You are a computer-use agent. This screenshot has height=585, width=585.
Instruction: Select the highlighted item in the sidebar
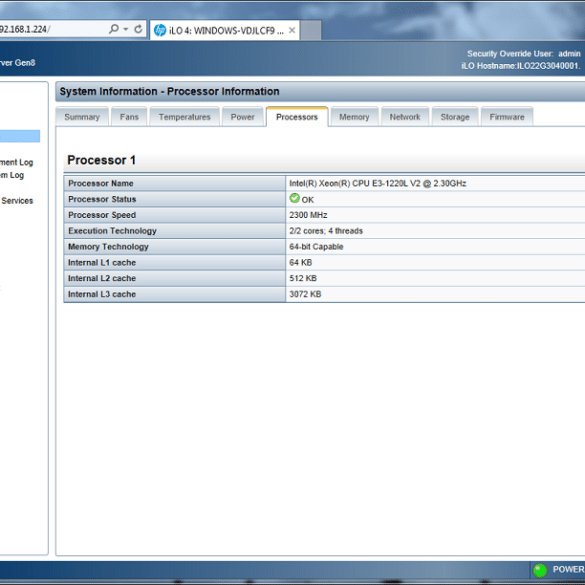20,136
